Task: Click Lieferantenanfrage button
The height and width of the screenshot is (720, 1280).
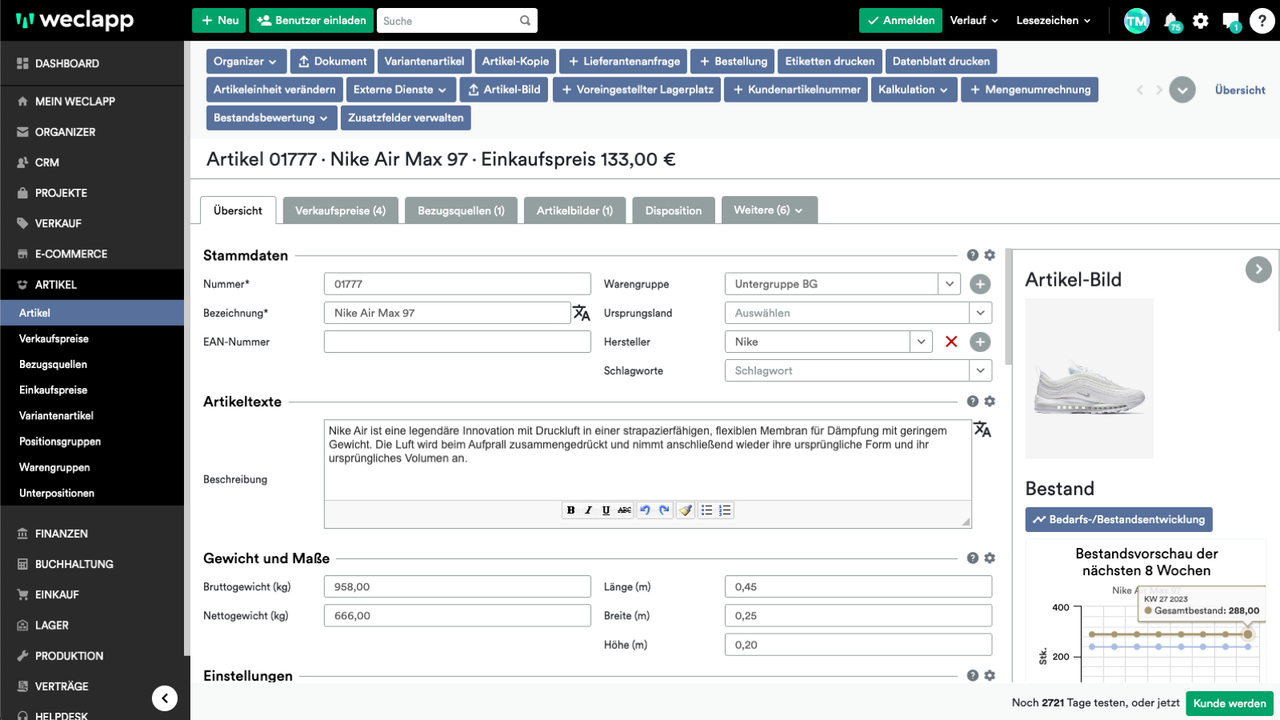Action: (624, 61)
